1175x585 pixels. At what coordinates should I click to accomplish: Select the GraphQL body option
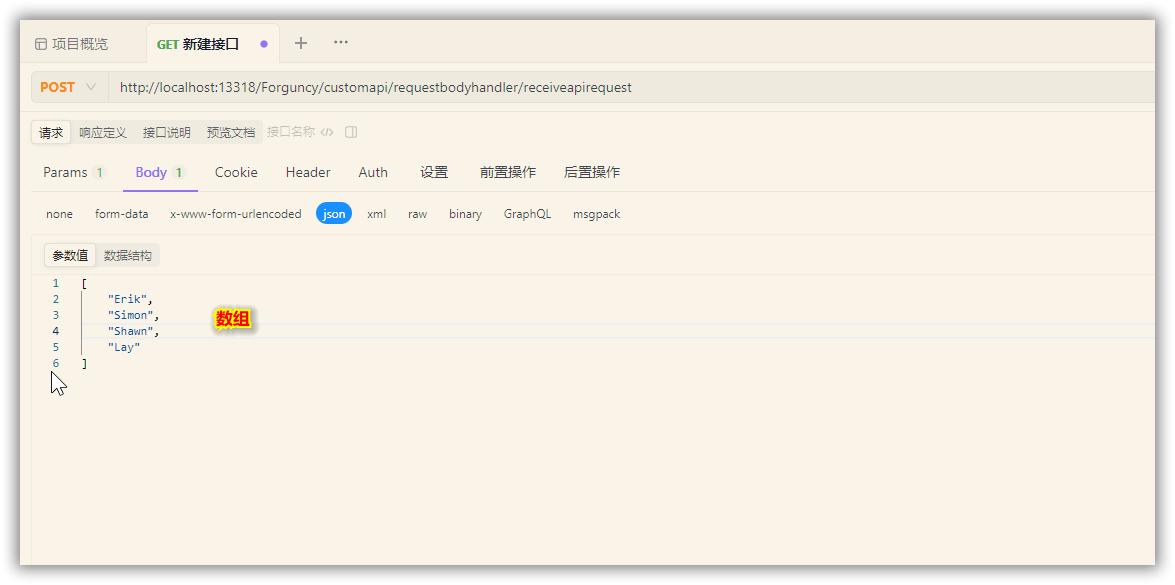(527, 214)
